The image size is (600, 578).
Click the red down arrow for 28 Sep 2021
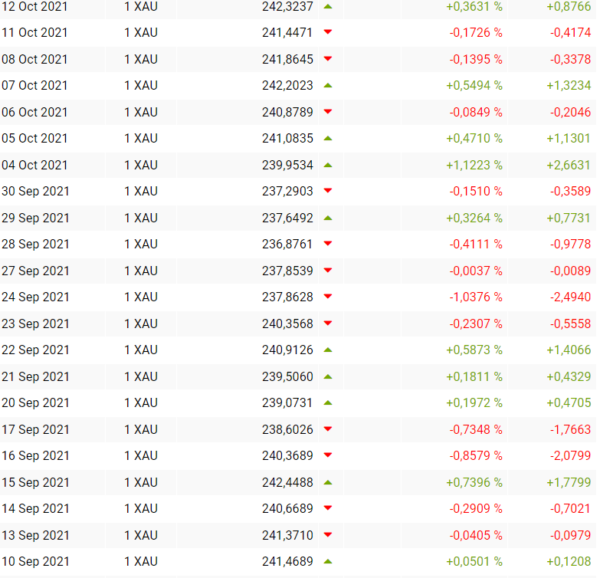328,243
